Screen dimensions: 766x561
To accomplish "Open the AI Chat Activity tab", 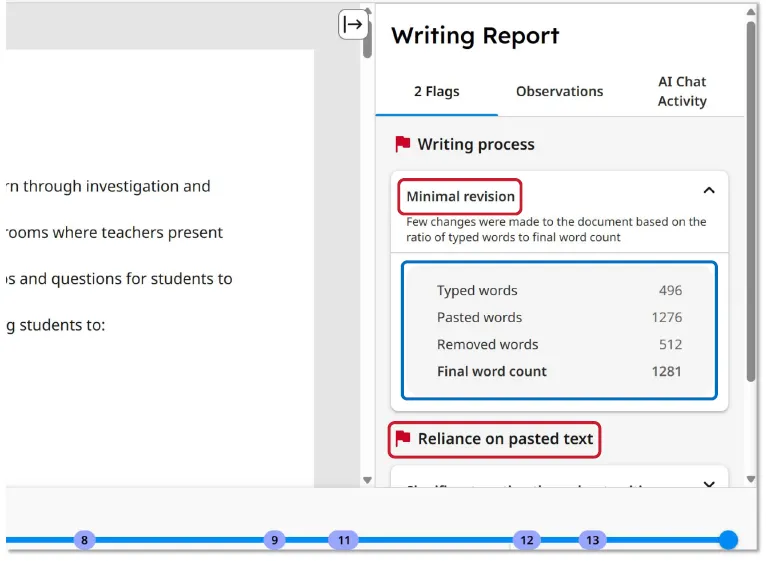I will coord(682,91).
